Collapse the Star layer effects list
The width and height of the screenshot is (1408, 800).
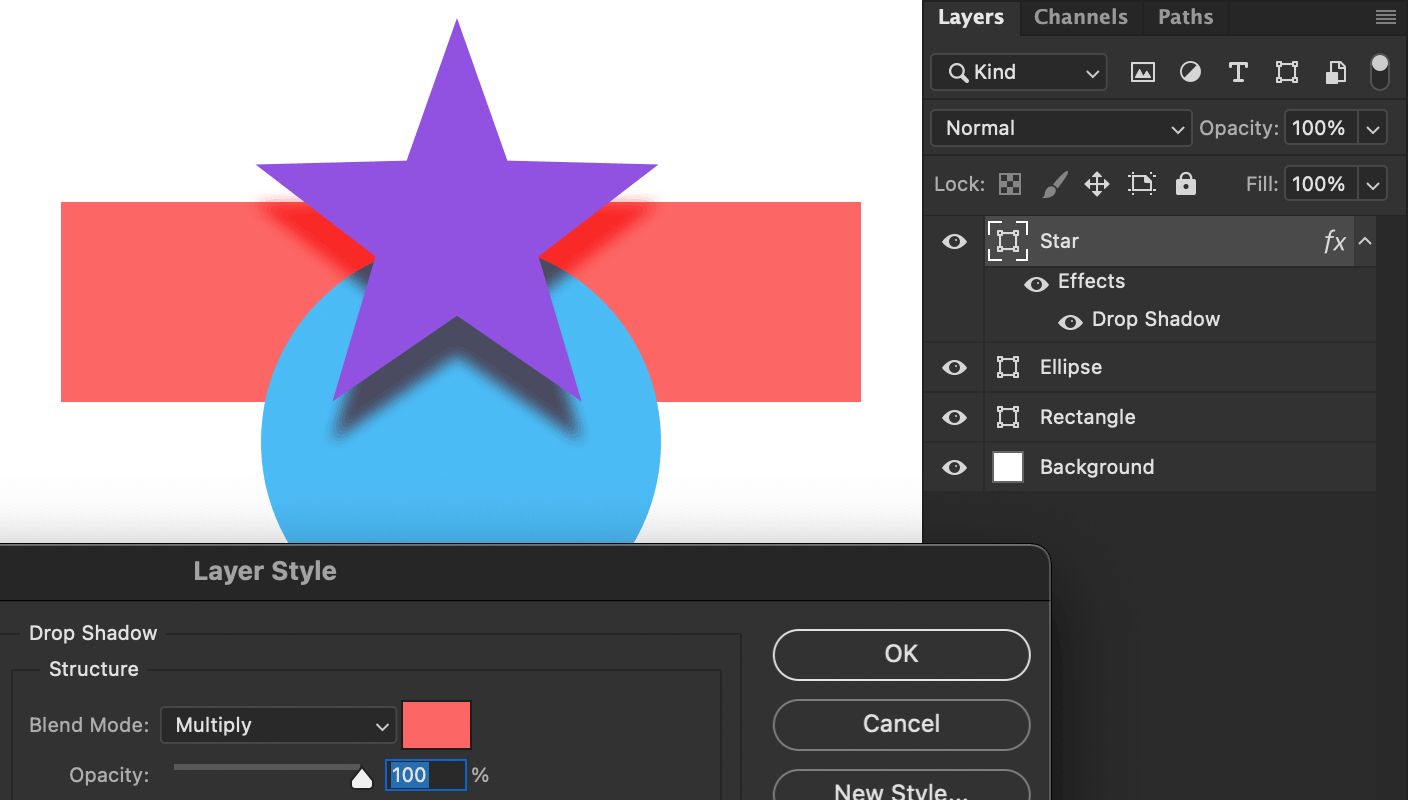point(1365,241)
